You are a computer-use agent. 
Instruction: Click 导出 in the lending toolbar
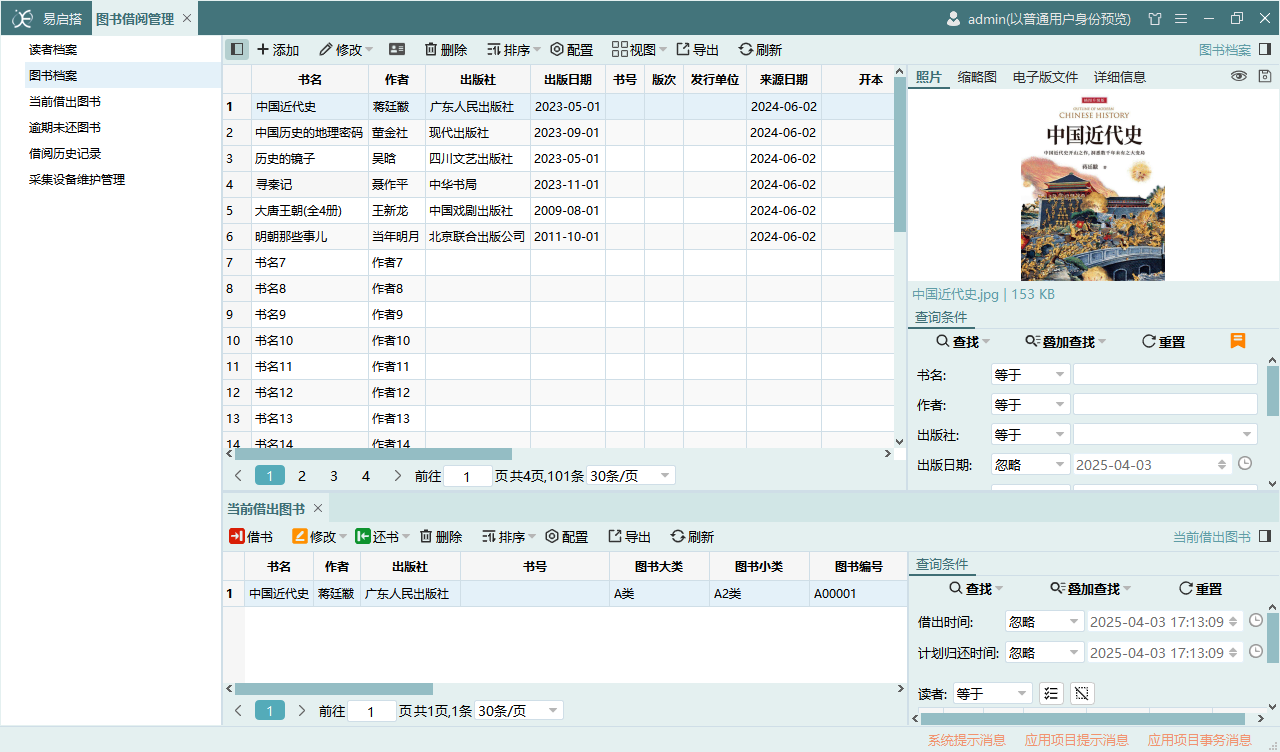630,537
